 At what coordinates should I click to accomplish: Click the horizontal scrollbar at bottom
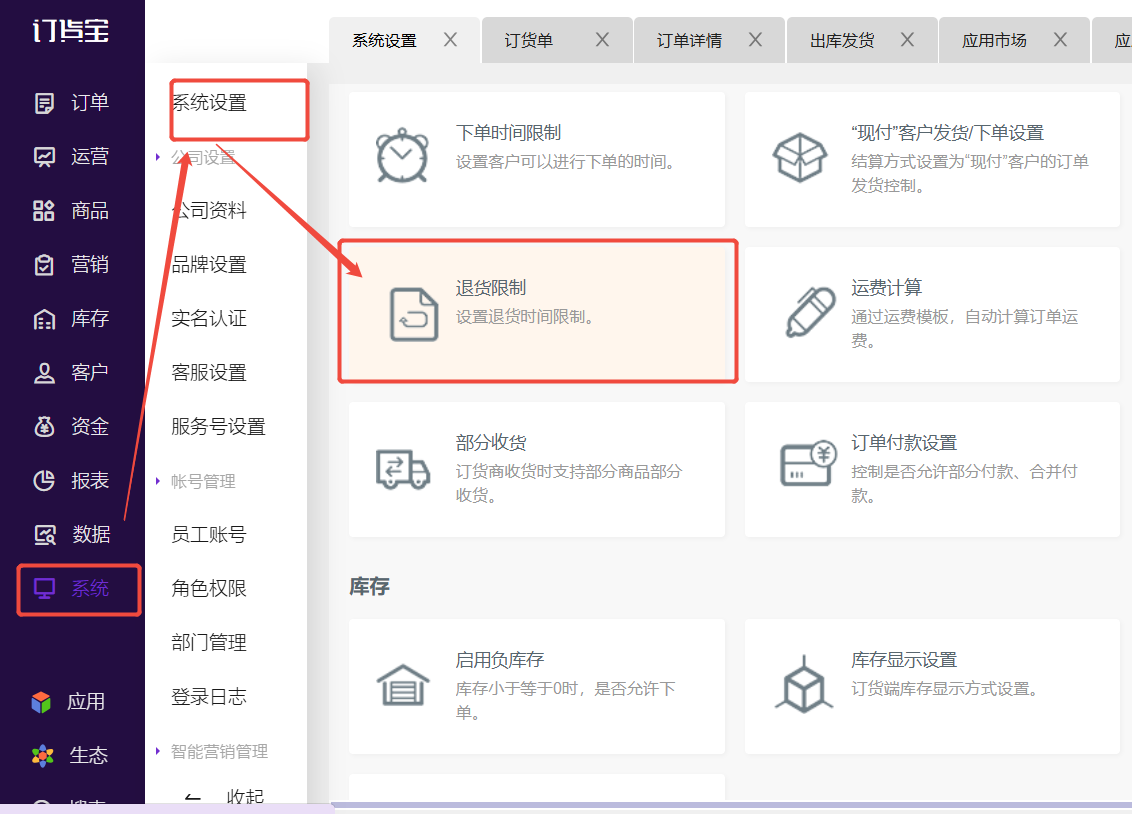(731, 805)
